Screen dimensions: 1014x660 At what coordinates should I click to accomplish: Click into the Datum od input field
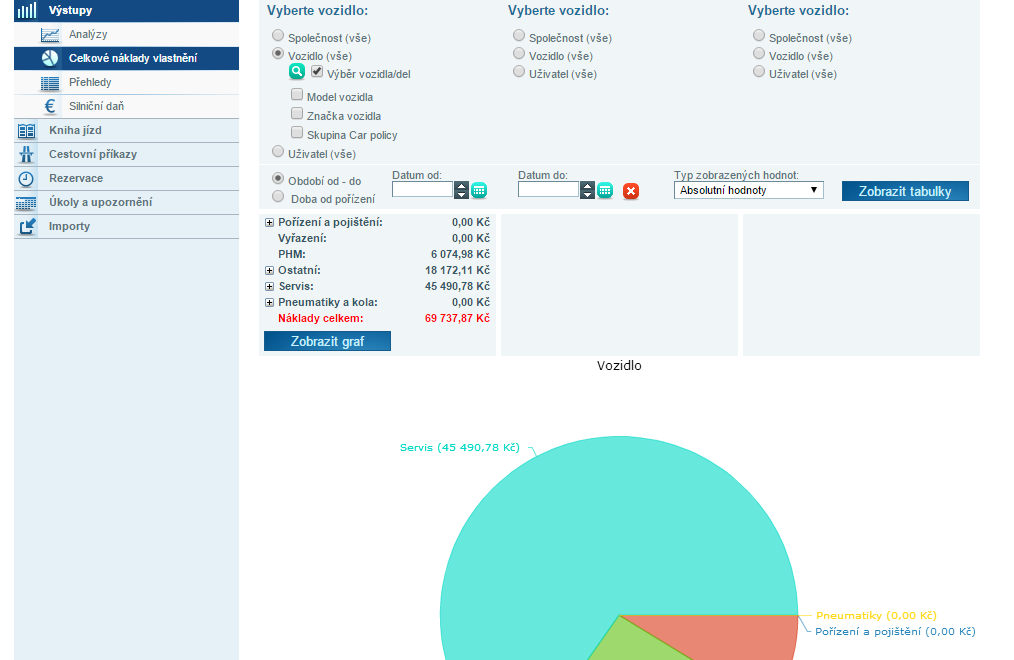click(422, 190)
